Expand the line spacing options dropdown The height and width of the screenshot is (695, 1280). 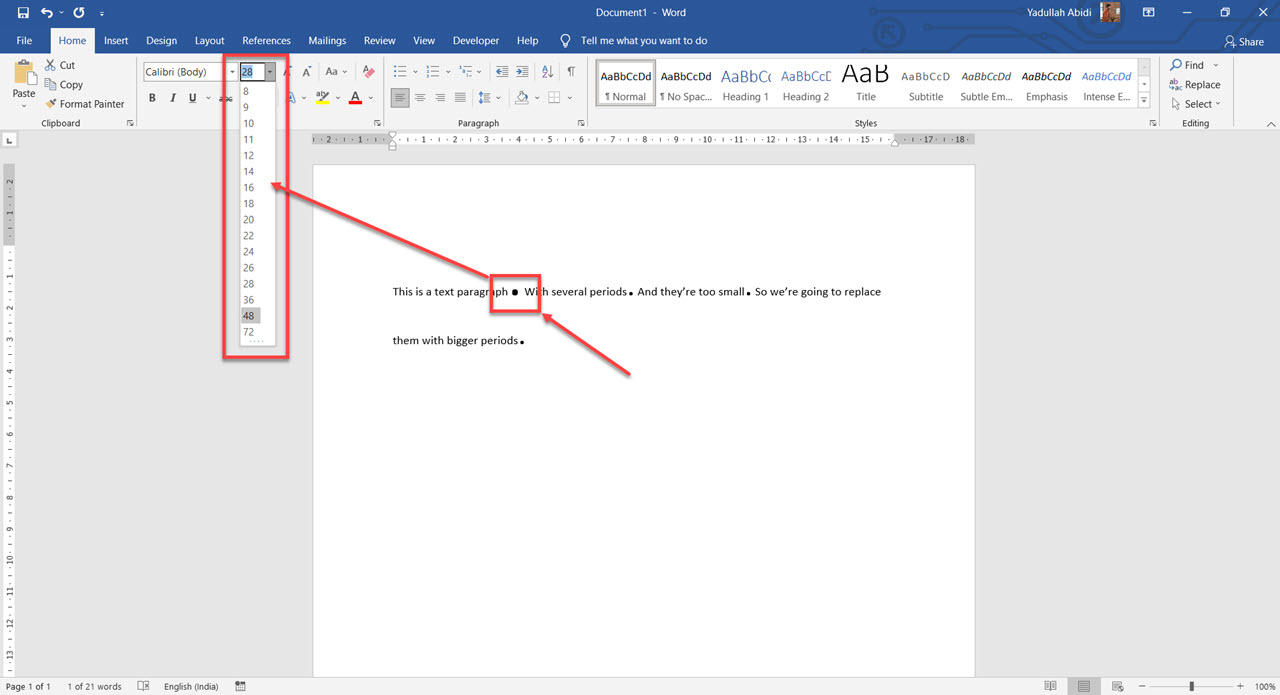click(496, 97)
